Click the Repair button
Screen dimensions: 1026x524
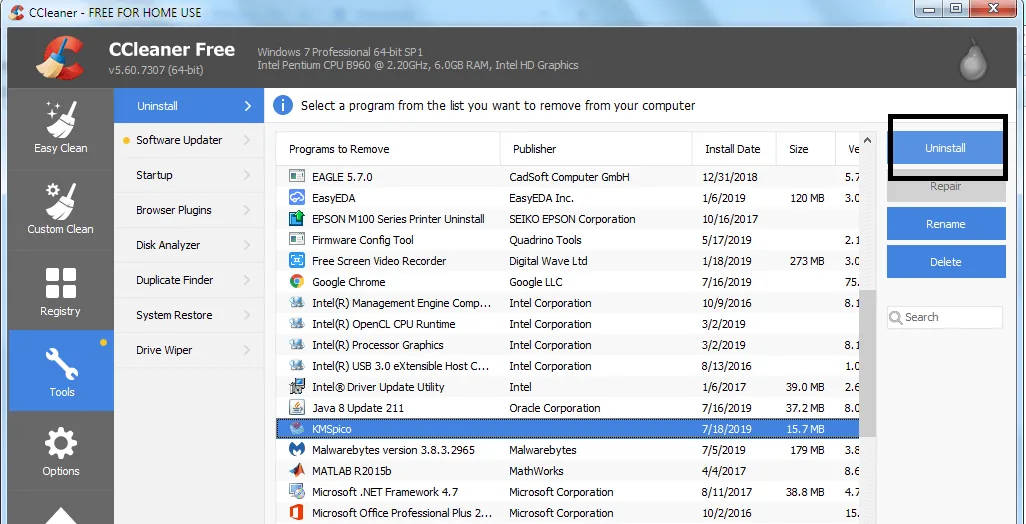point(946,186)
